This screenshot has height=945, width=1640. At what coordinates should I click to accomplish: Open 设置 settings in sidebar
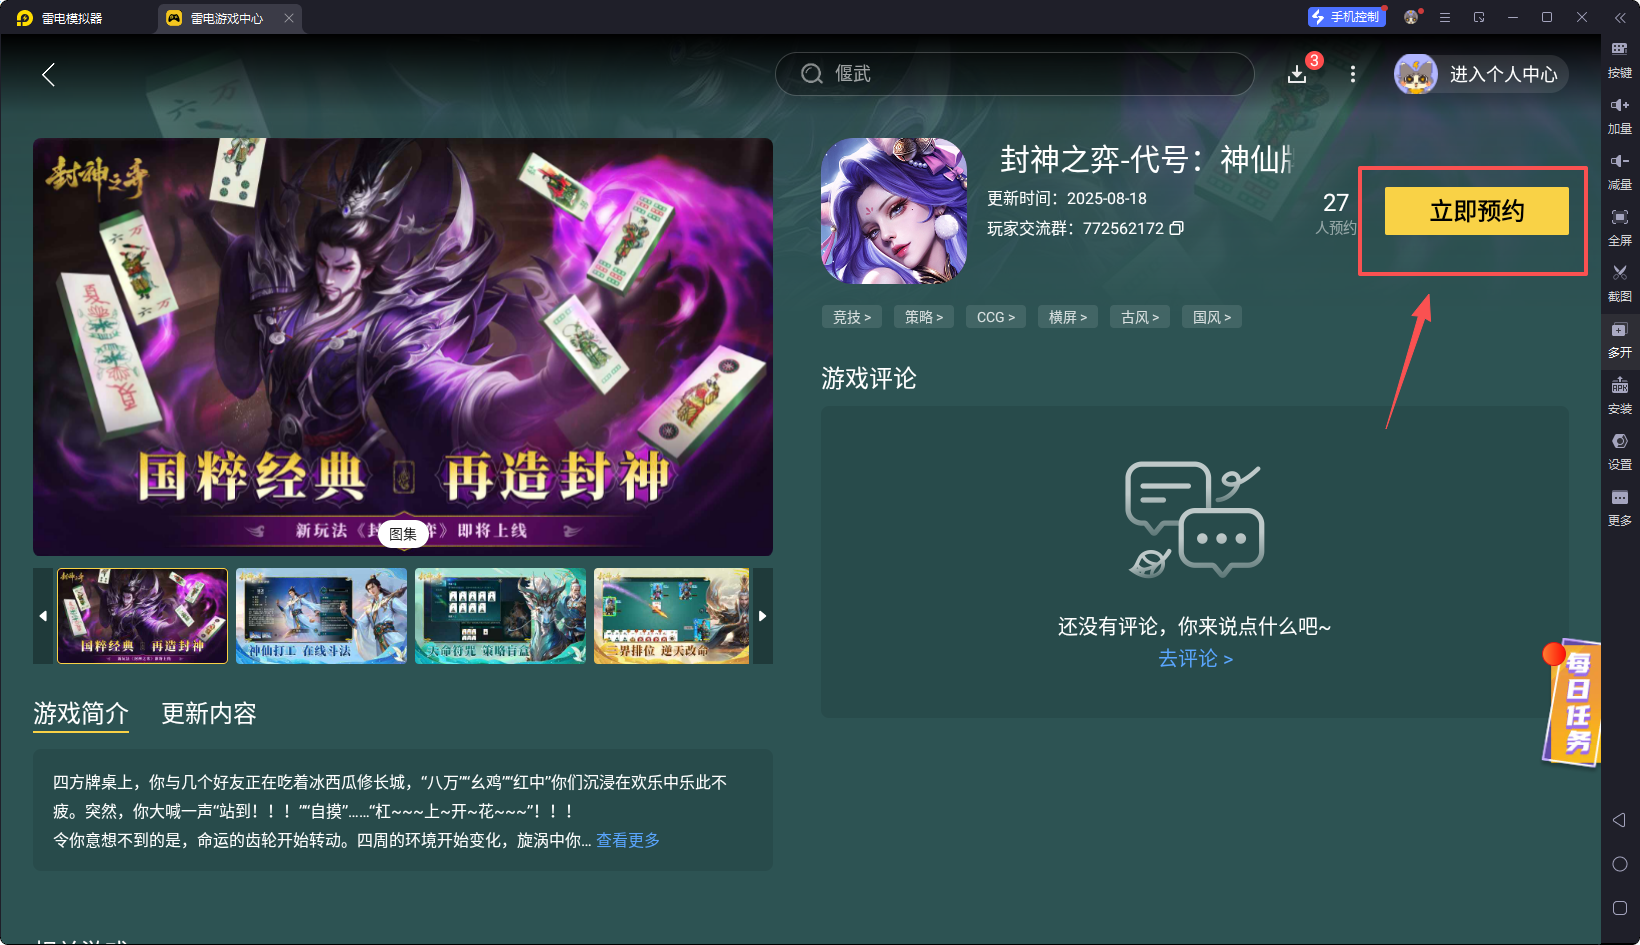(1620, 452)
